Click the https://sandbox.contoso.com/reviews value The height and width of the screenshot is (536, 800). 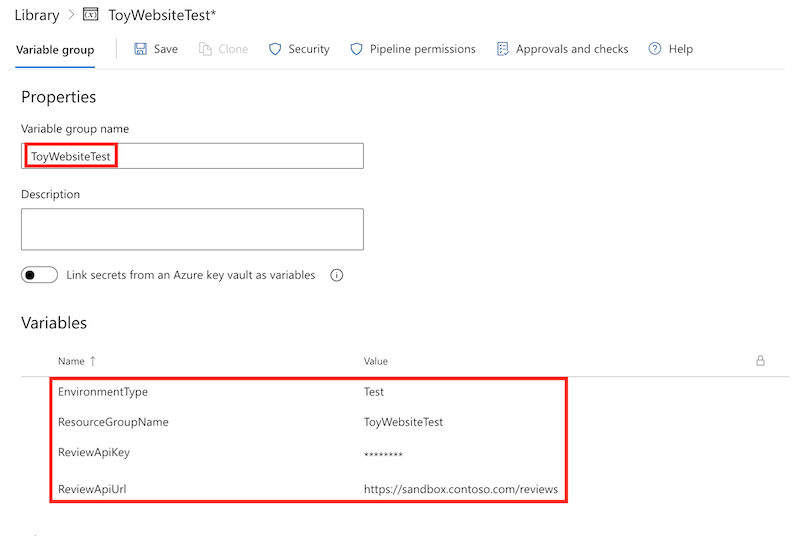461,489
